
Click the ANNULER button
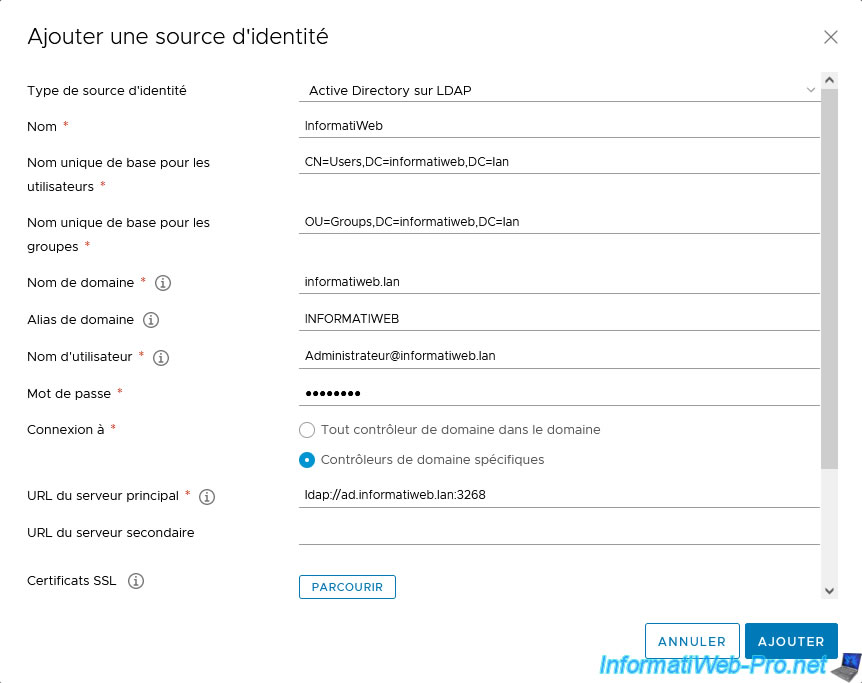tap(692, 641)
